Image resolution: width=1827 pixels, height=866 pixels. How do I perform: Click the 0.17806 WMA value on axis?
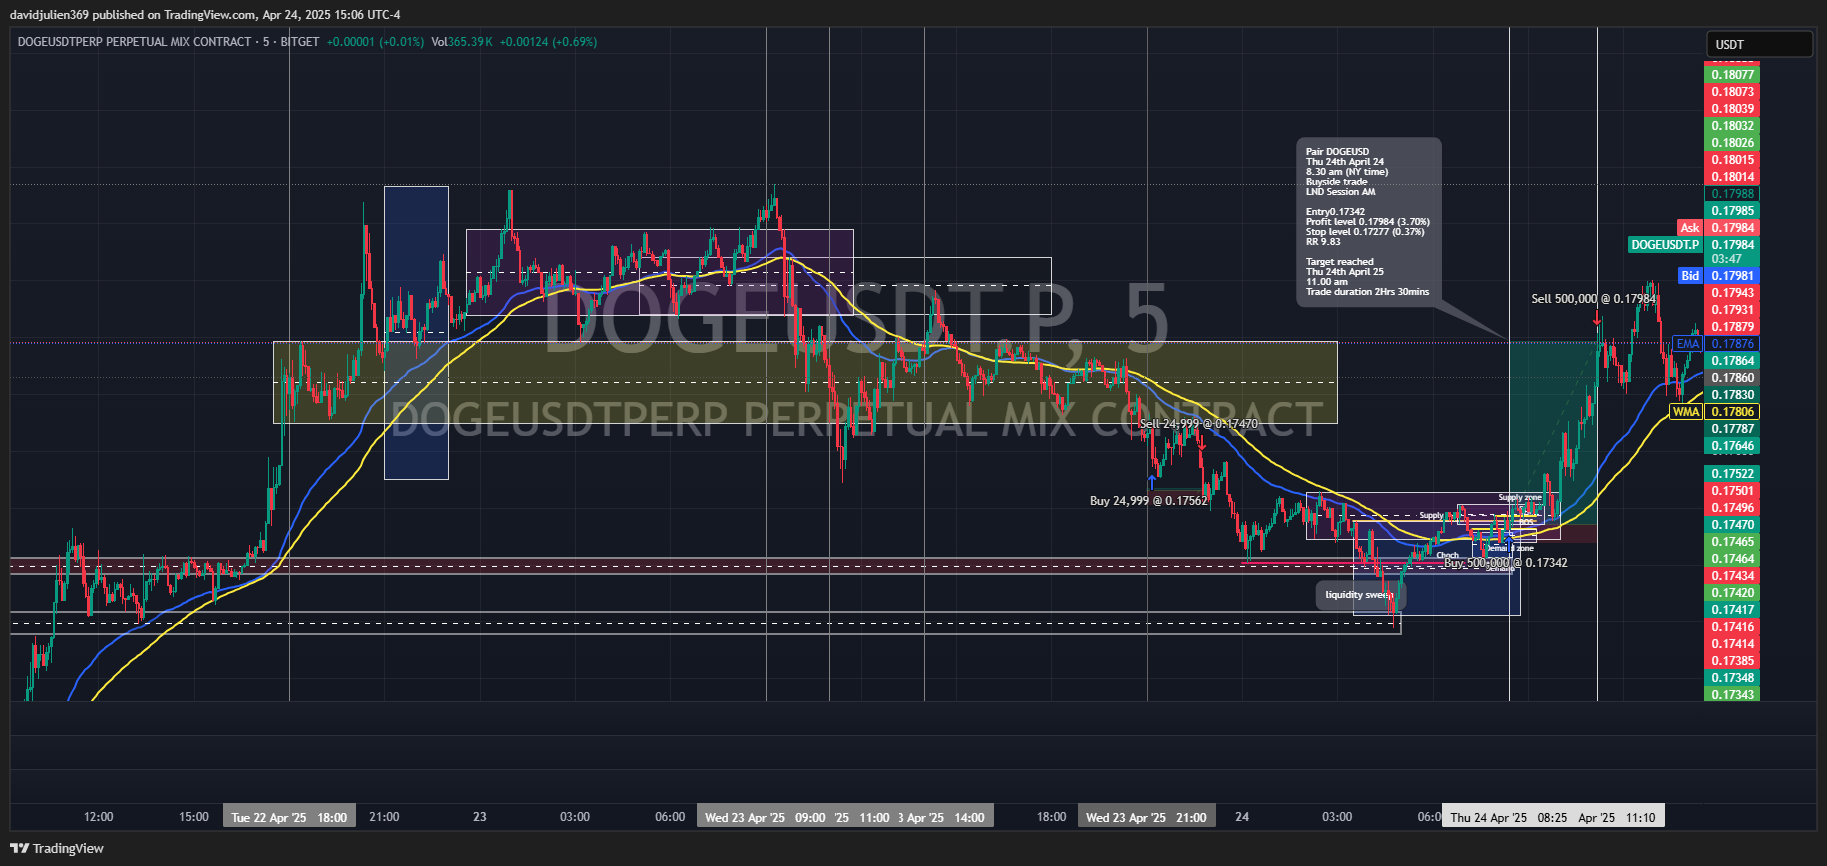pyautogui.click(x=1732, y=412)
